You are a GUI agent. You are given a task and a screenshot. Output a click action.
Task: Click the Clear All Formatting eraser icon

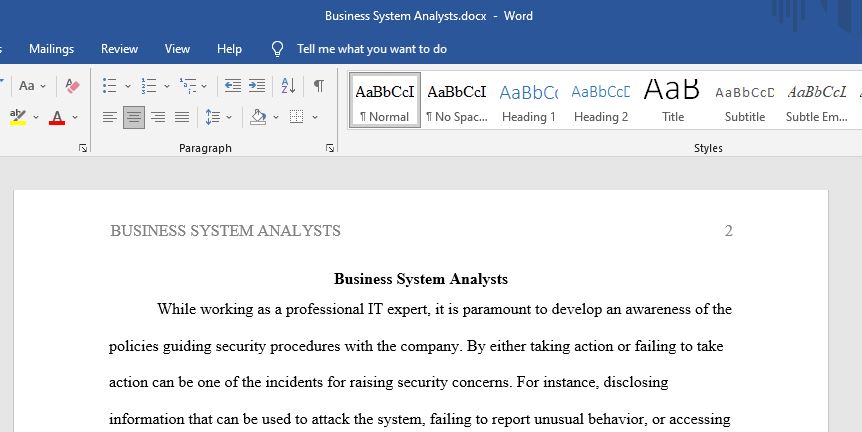click(72, 86)
